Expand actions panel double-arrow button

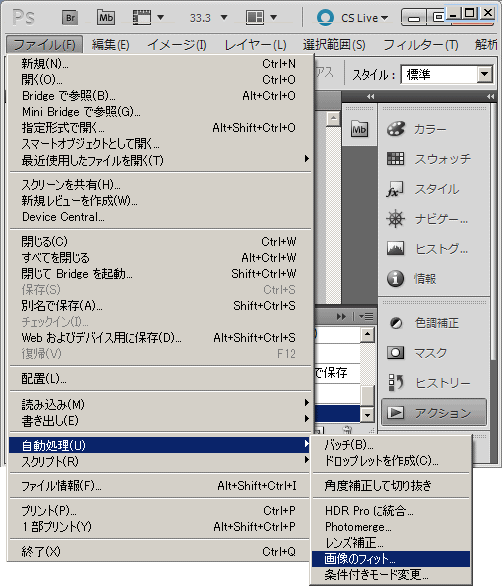point(341,317)
